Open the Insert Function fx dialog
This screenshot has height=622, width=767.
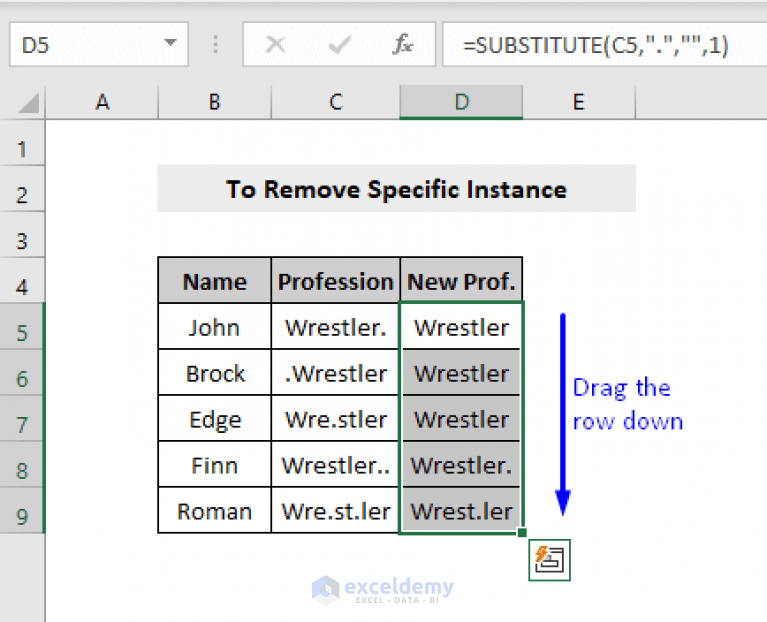(403, 44)
